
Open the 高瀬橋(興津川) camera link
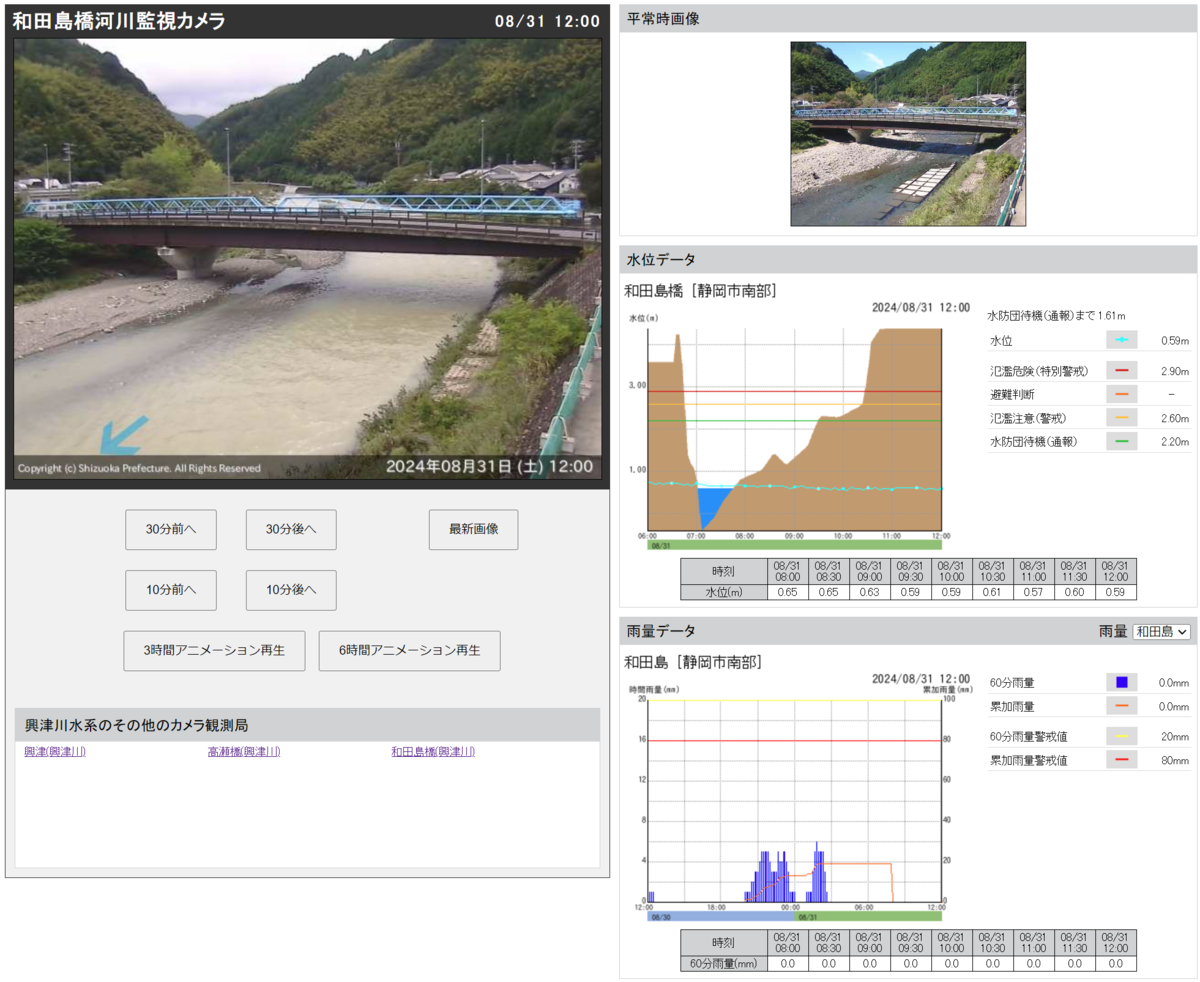[x=244, y=751]
